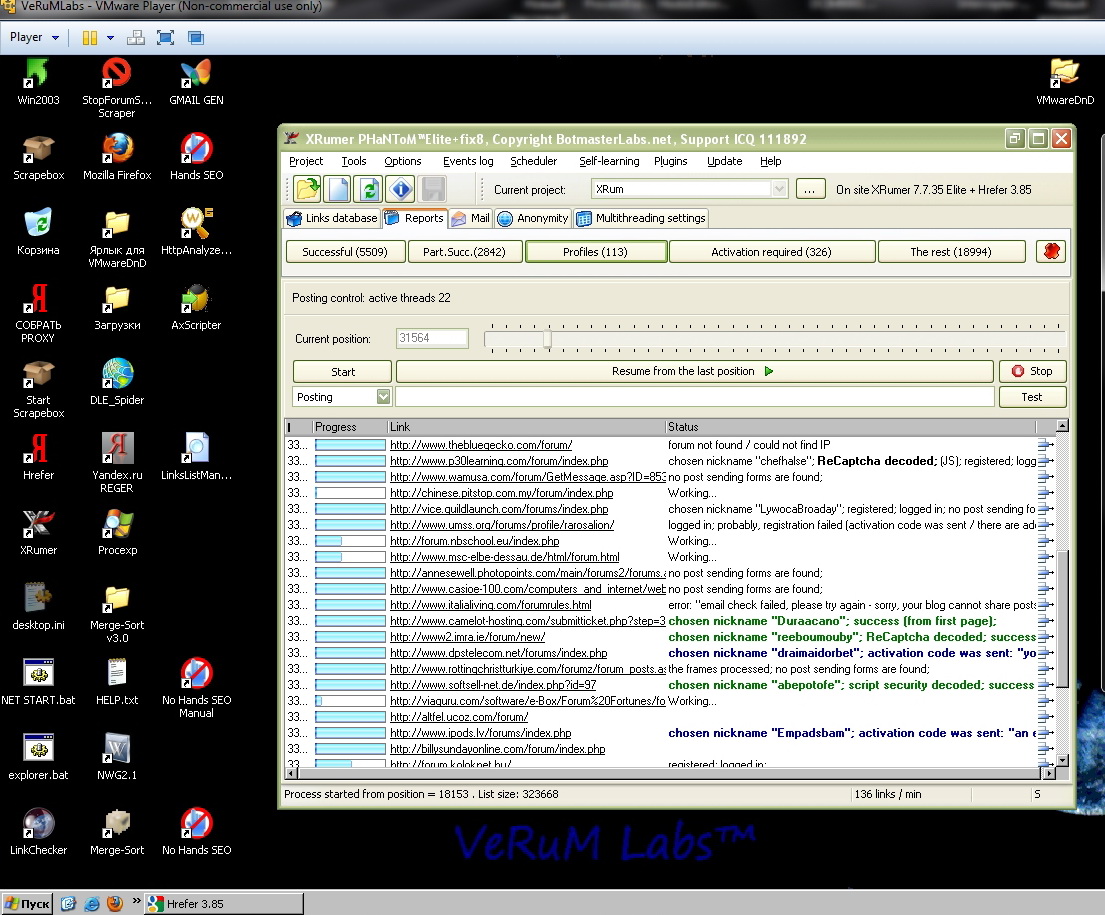Switch to the Anonymity tab
Screen dimensions: 1105x915
(533, 218)
